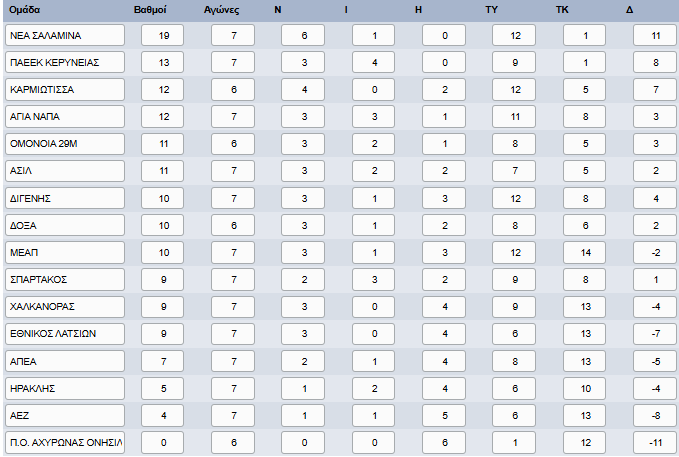Image resolution: width=679 pixels, height=457 pixels.
Task: Click the ΤΥ column header
Action: (492, 9)
